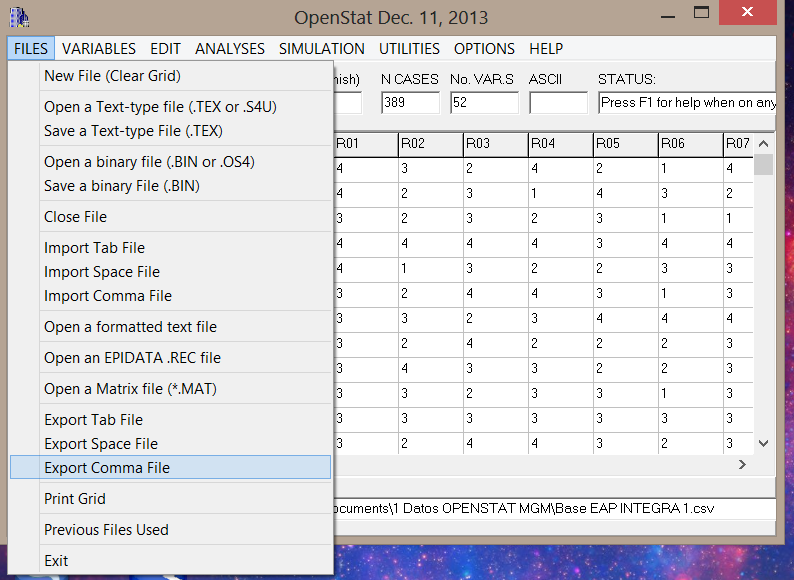Close the OpenStat window
Viewport: 794px width, 580px height.
(x=747, y=12)
